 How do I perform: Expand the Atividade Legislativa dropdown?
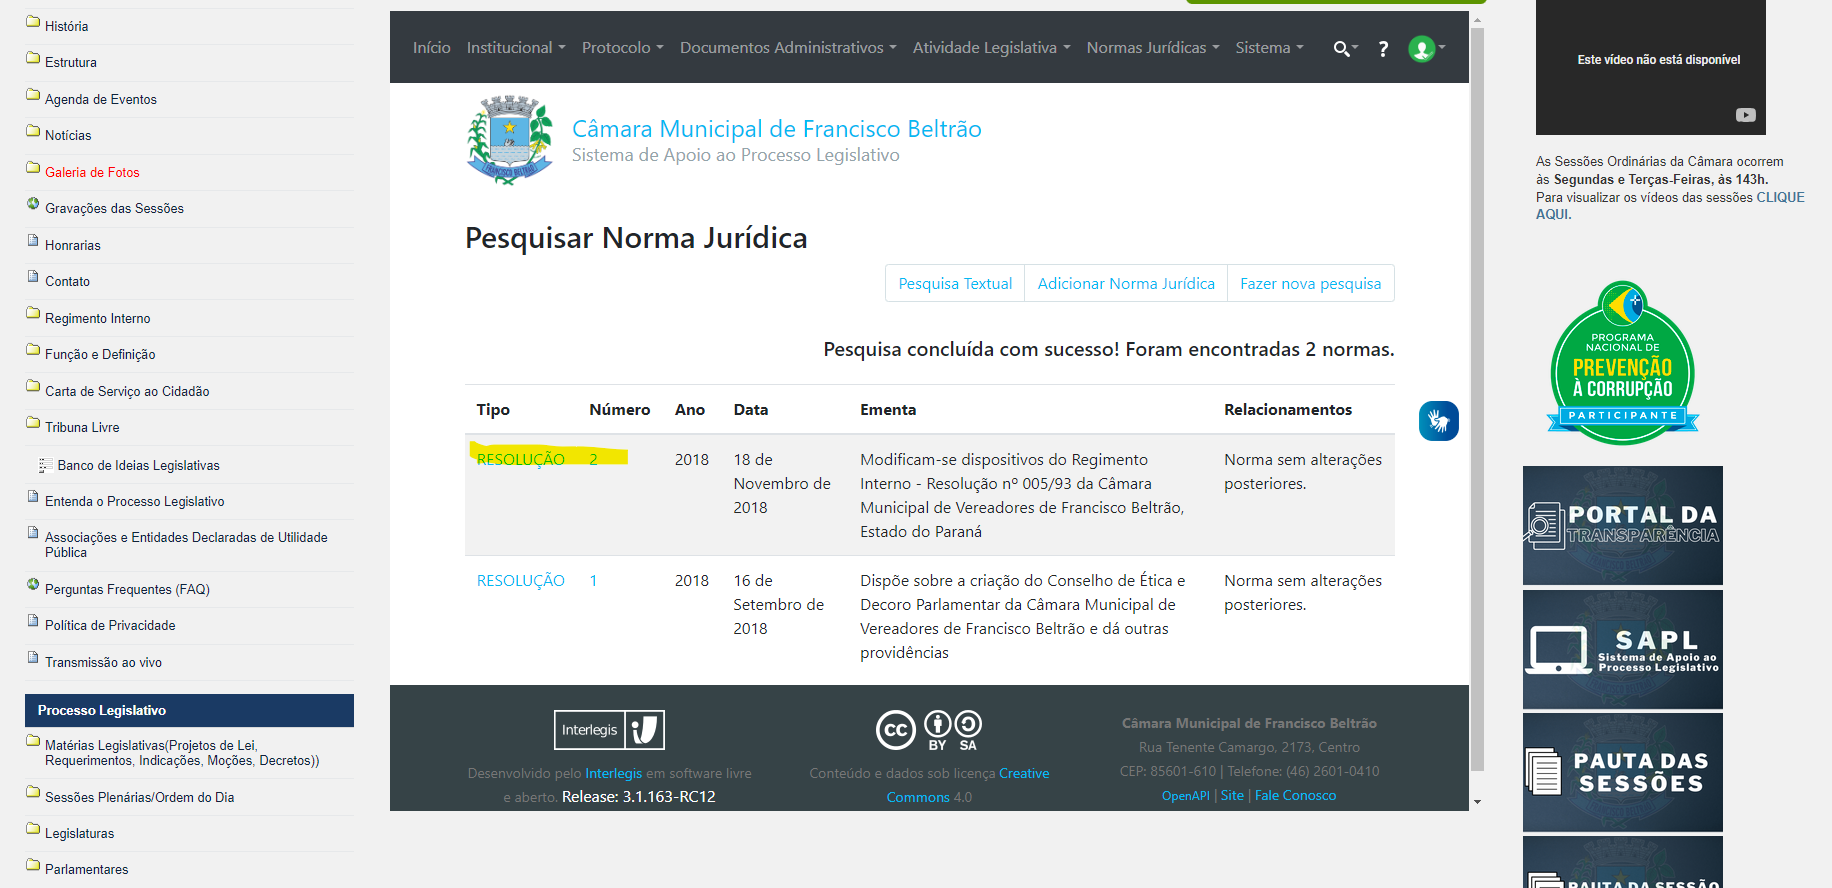(x=990, y=48)
